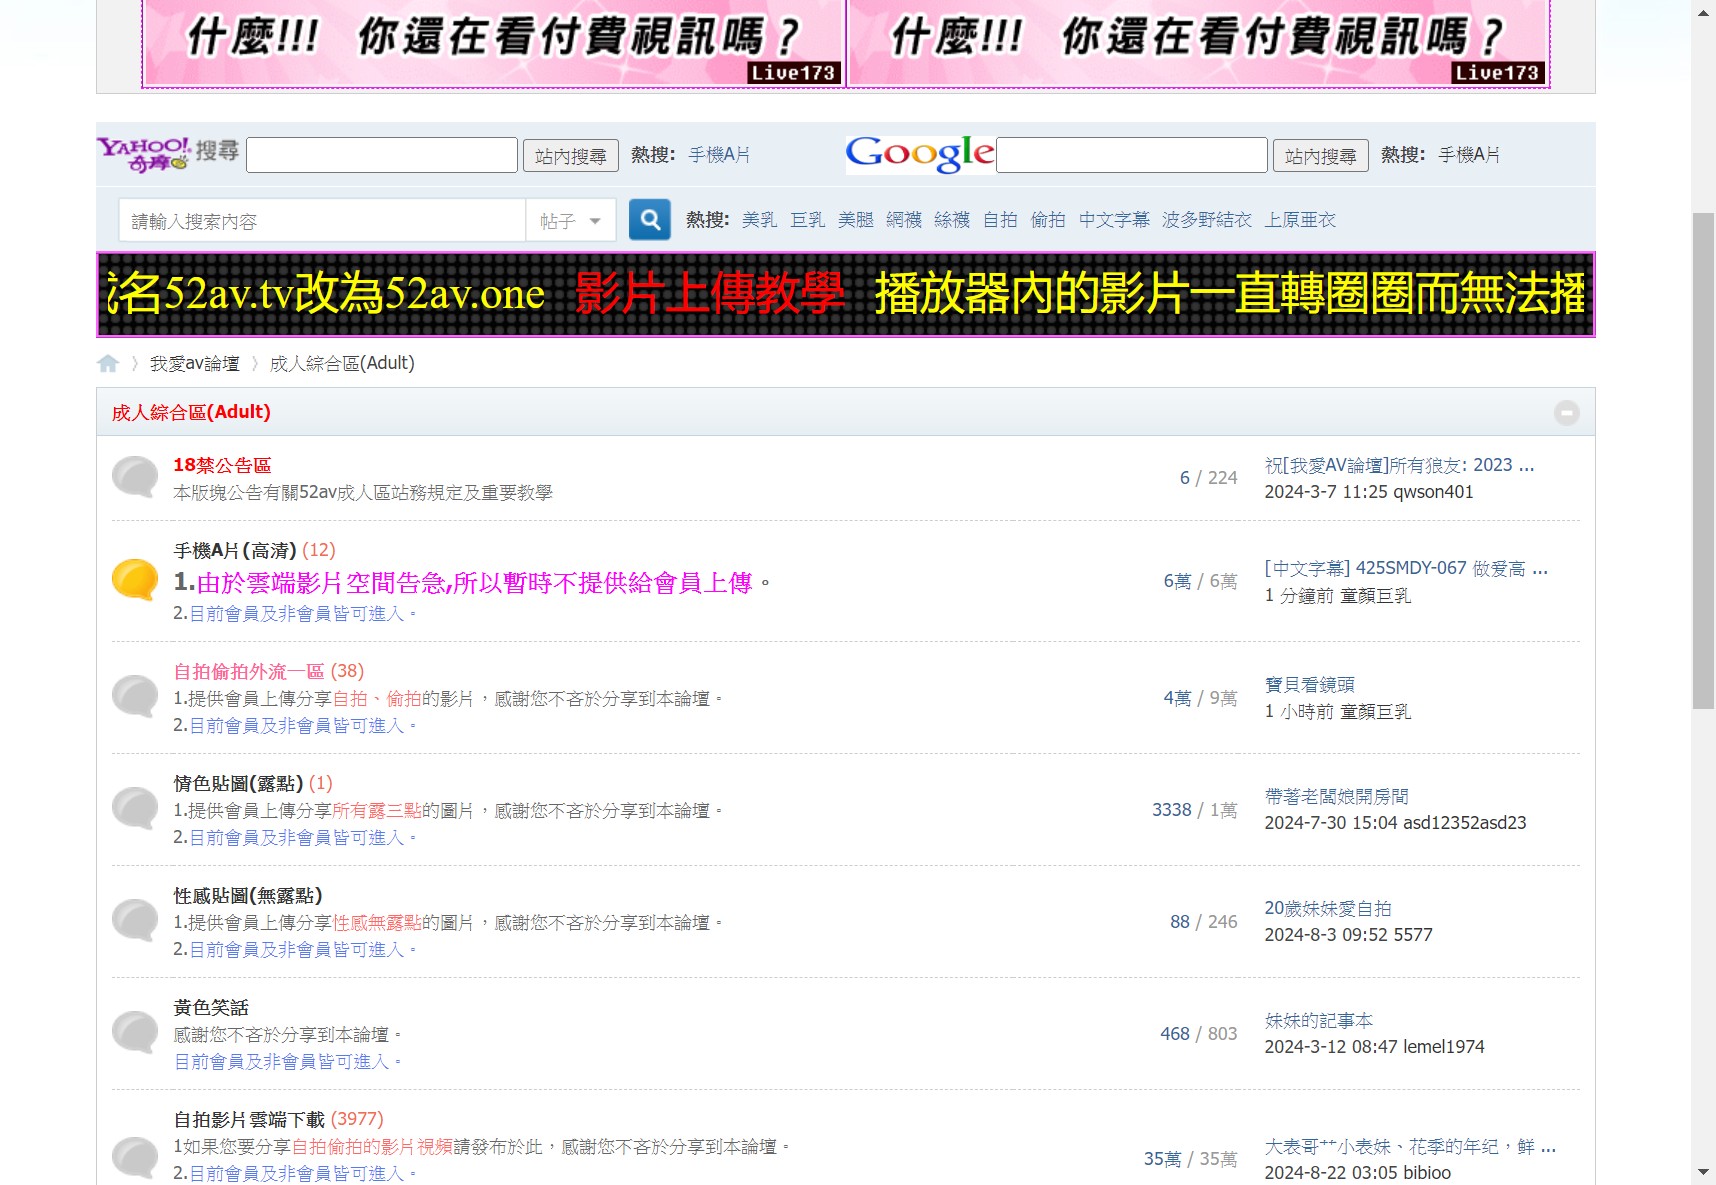Click the blue magnifier search button
Viewport: 1716px width, 1185px height.
(x=649, y=220)
